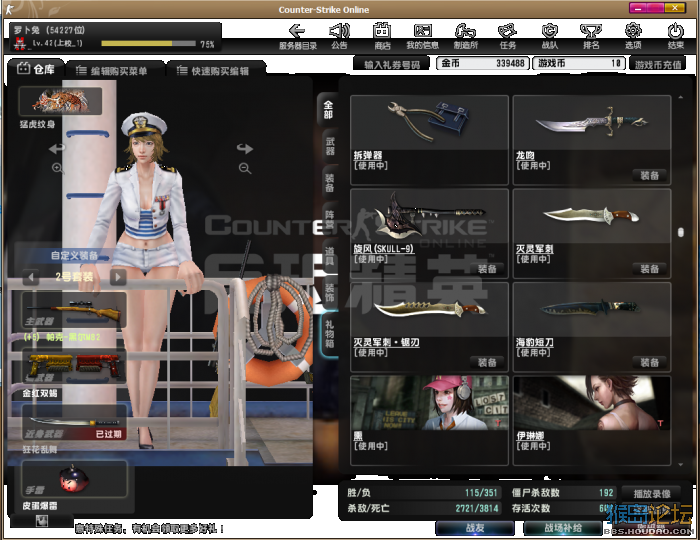Click the small icon at bottom-left corner
Viewport: 700px width, 540px height.
point(42,521)
